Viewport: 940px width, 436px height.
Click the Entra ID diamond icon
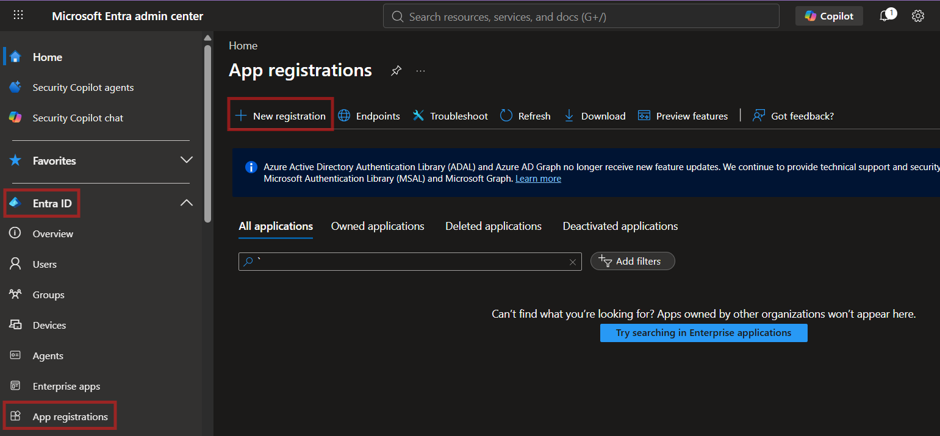(x=16, y=203)
